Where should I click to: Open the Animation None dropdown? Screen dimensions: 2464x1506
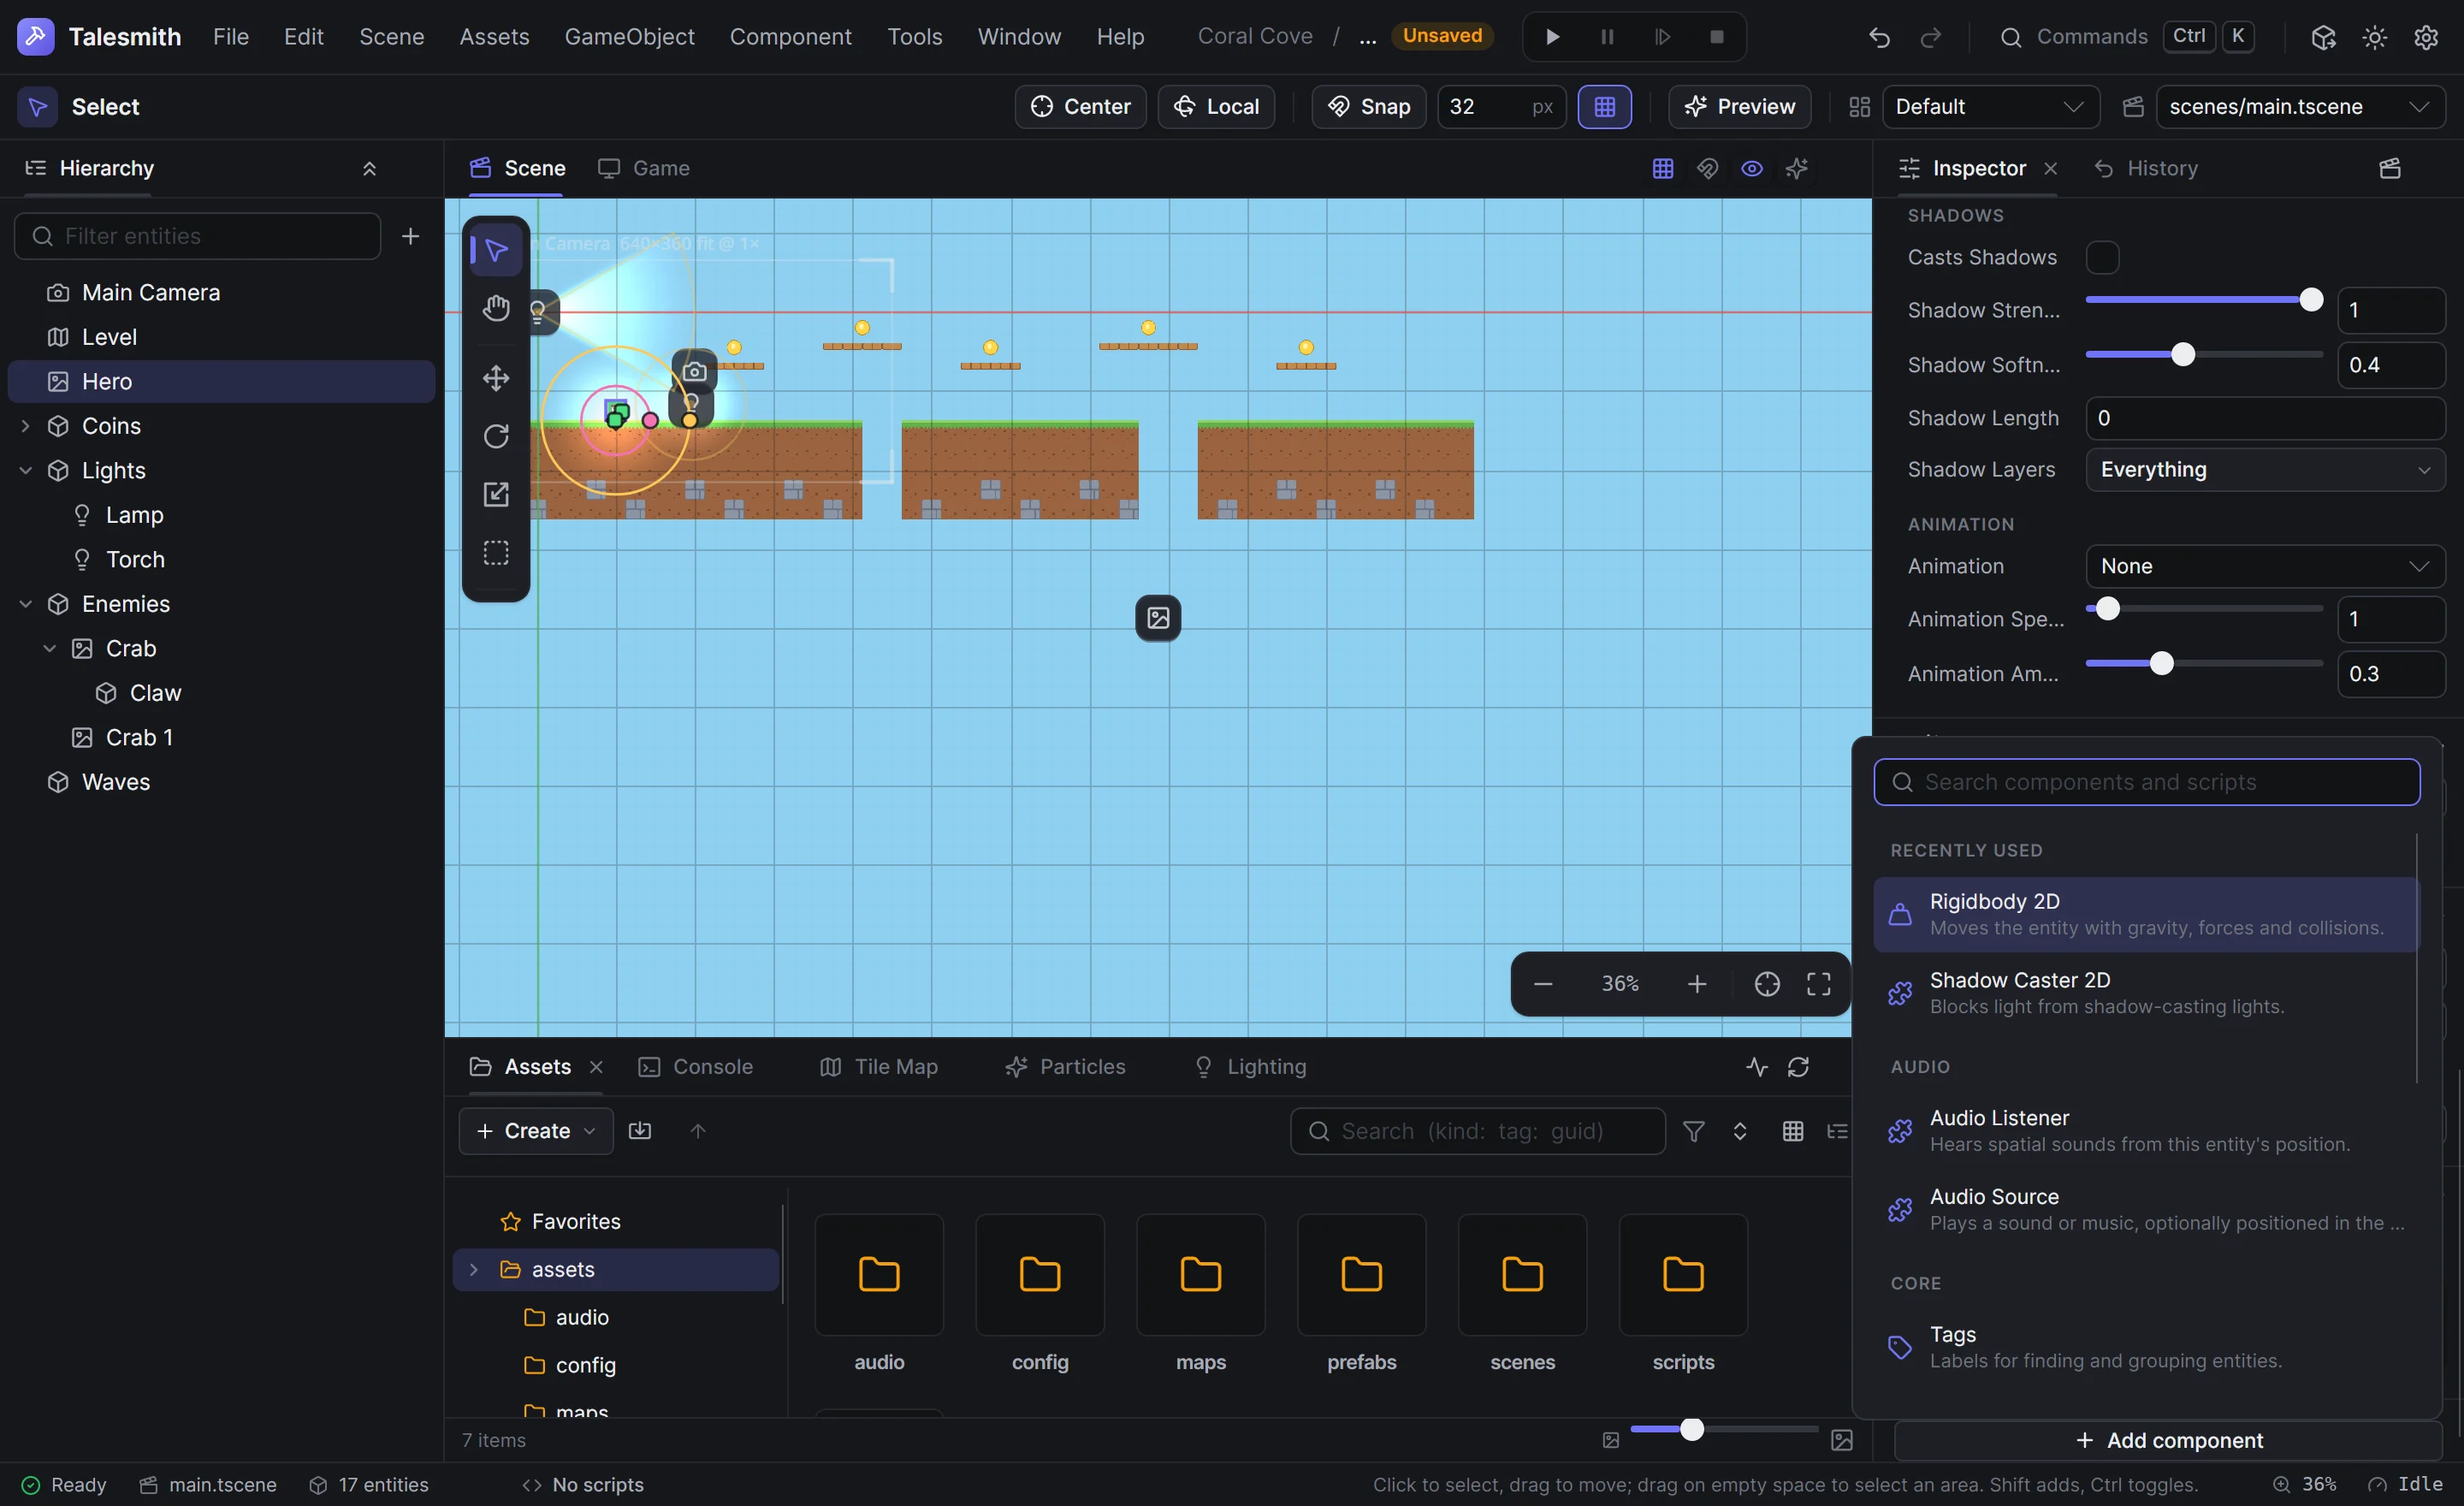pos(2265,566)
